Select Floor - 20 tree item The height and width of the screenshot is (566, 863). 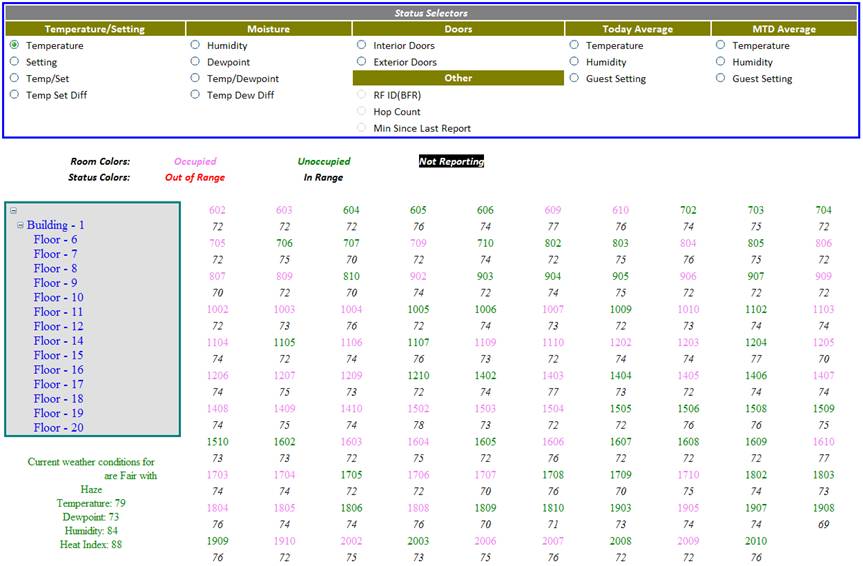point(58,427)
